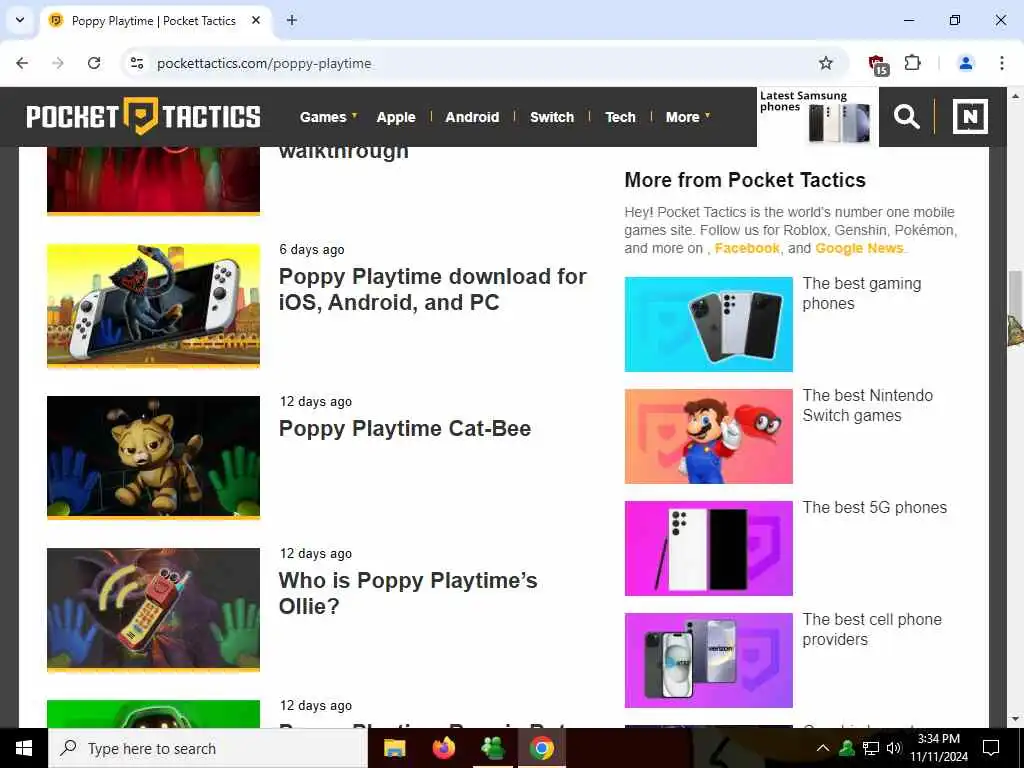This screenshot has width=1024, height=768.
Task: Open the green people app on the taskbar
Action: click(492, 748)
